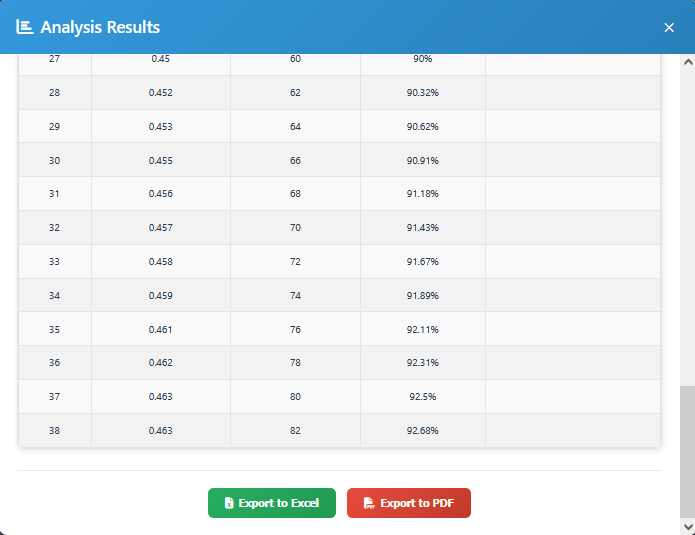Select the cell showing 68
Screen dimensions: 695x535
[295, 194]
